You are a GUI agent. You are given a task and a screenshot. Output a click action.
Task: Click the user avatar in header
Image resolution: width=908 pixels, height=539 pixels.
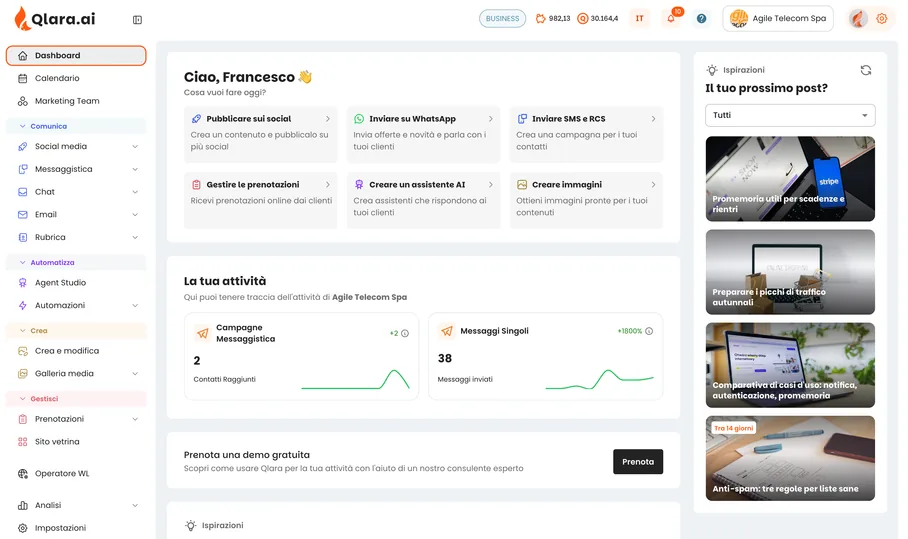858,19
